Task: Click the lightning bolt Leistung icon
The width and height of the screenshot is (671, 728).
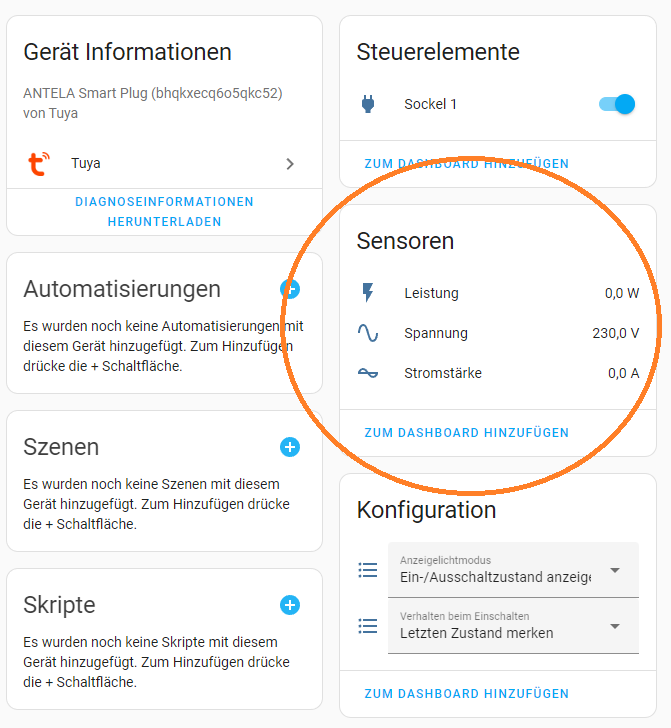Action: click(368, 293)
